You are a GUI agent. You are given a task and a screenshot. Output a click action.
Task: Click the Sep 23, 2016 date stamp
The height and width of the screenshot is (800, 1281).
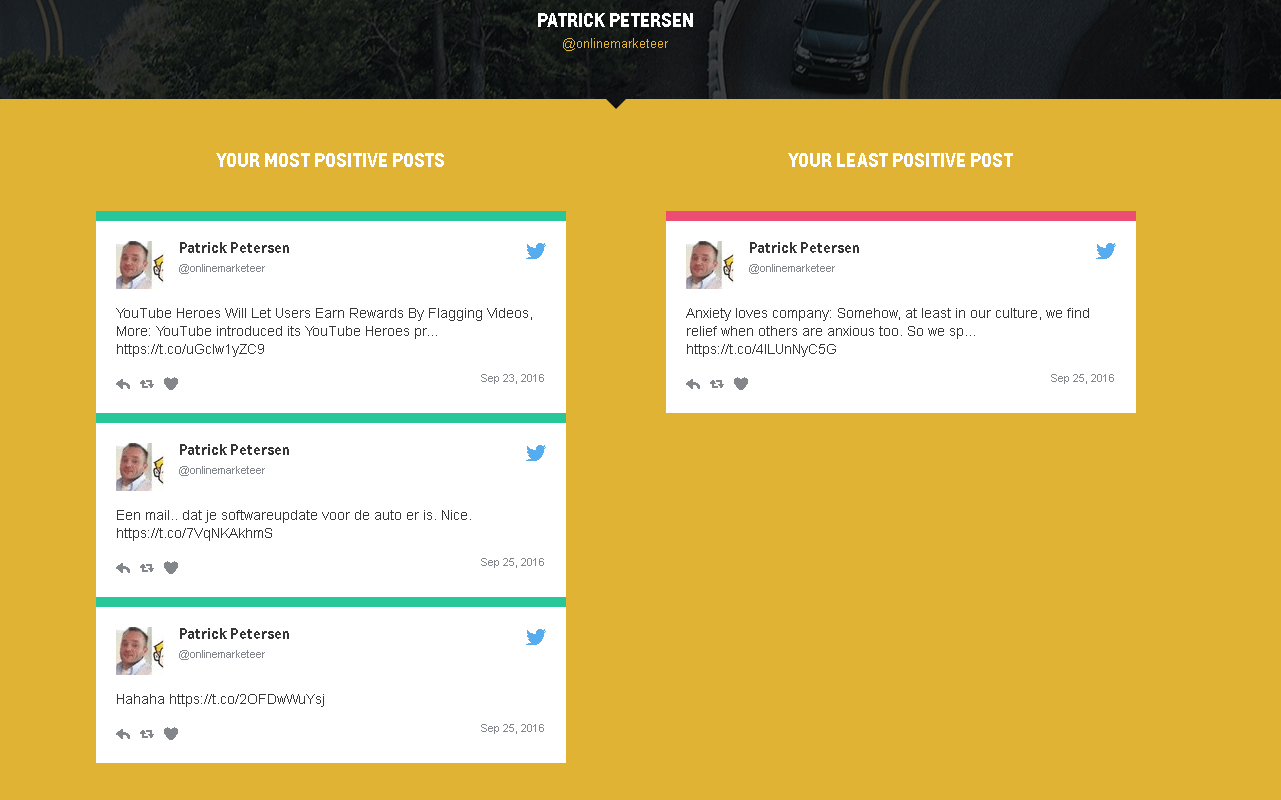512,379
